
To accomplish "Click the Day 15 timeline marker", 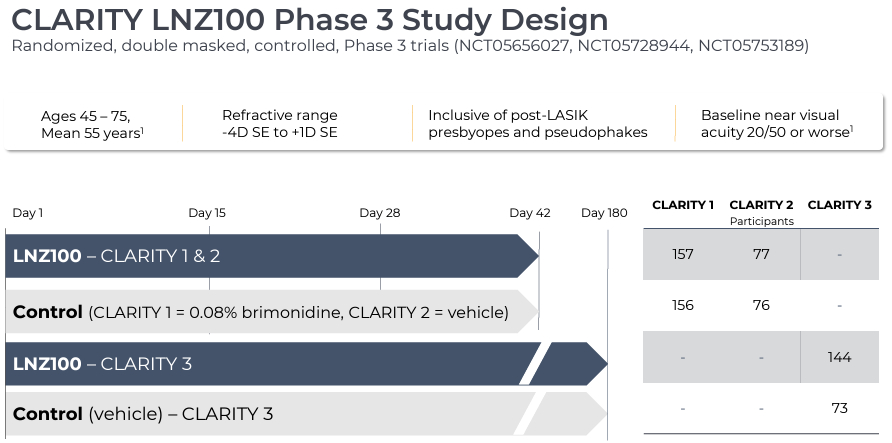I will point(207,213).
